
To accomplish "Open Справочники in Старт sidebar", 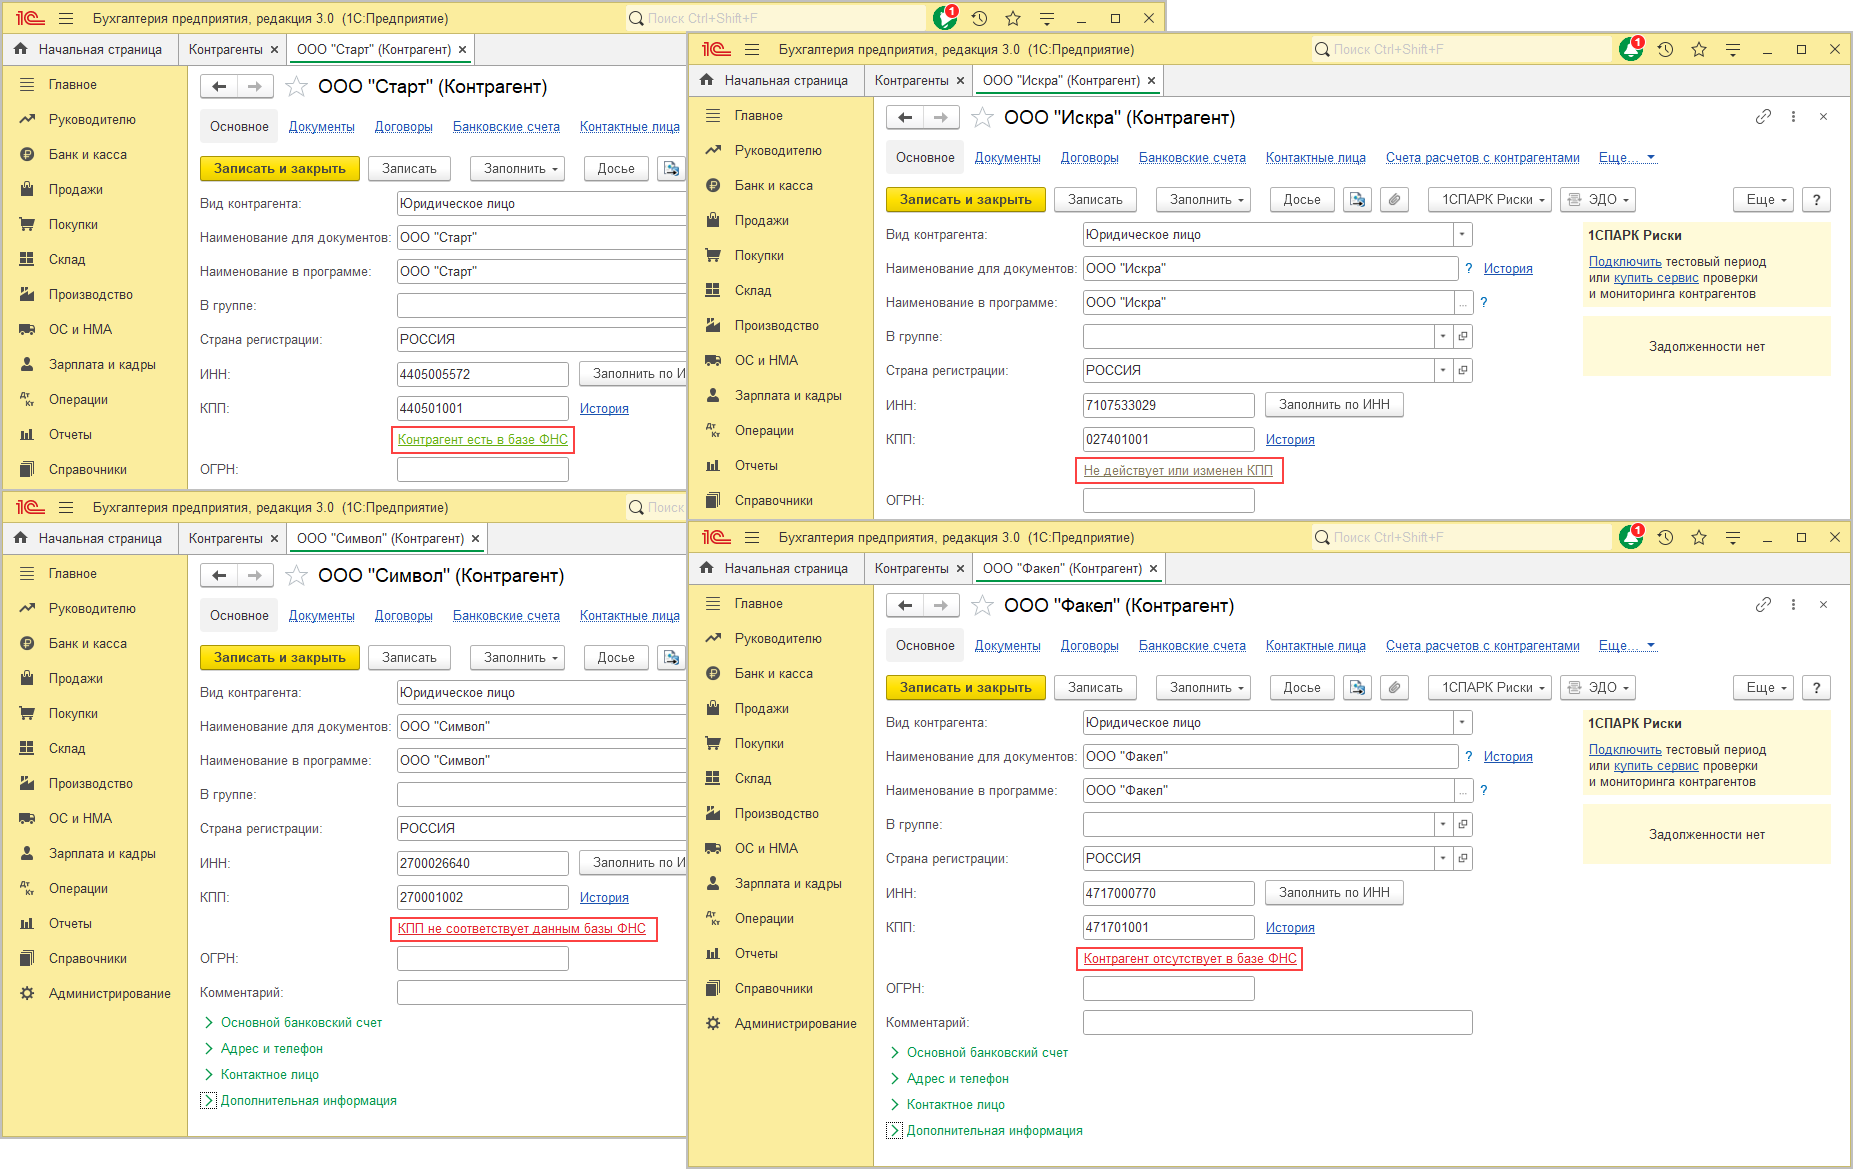I will [87, 470].
